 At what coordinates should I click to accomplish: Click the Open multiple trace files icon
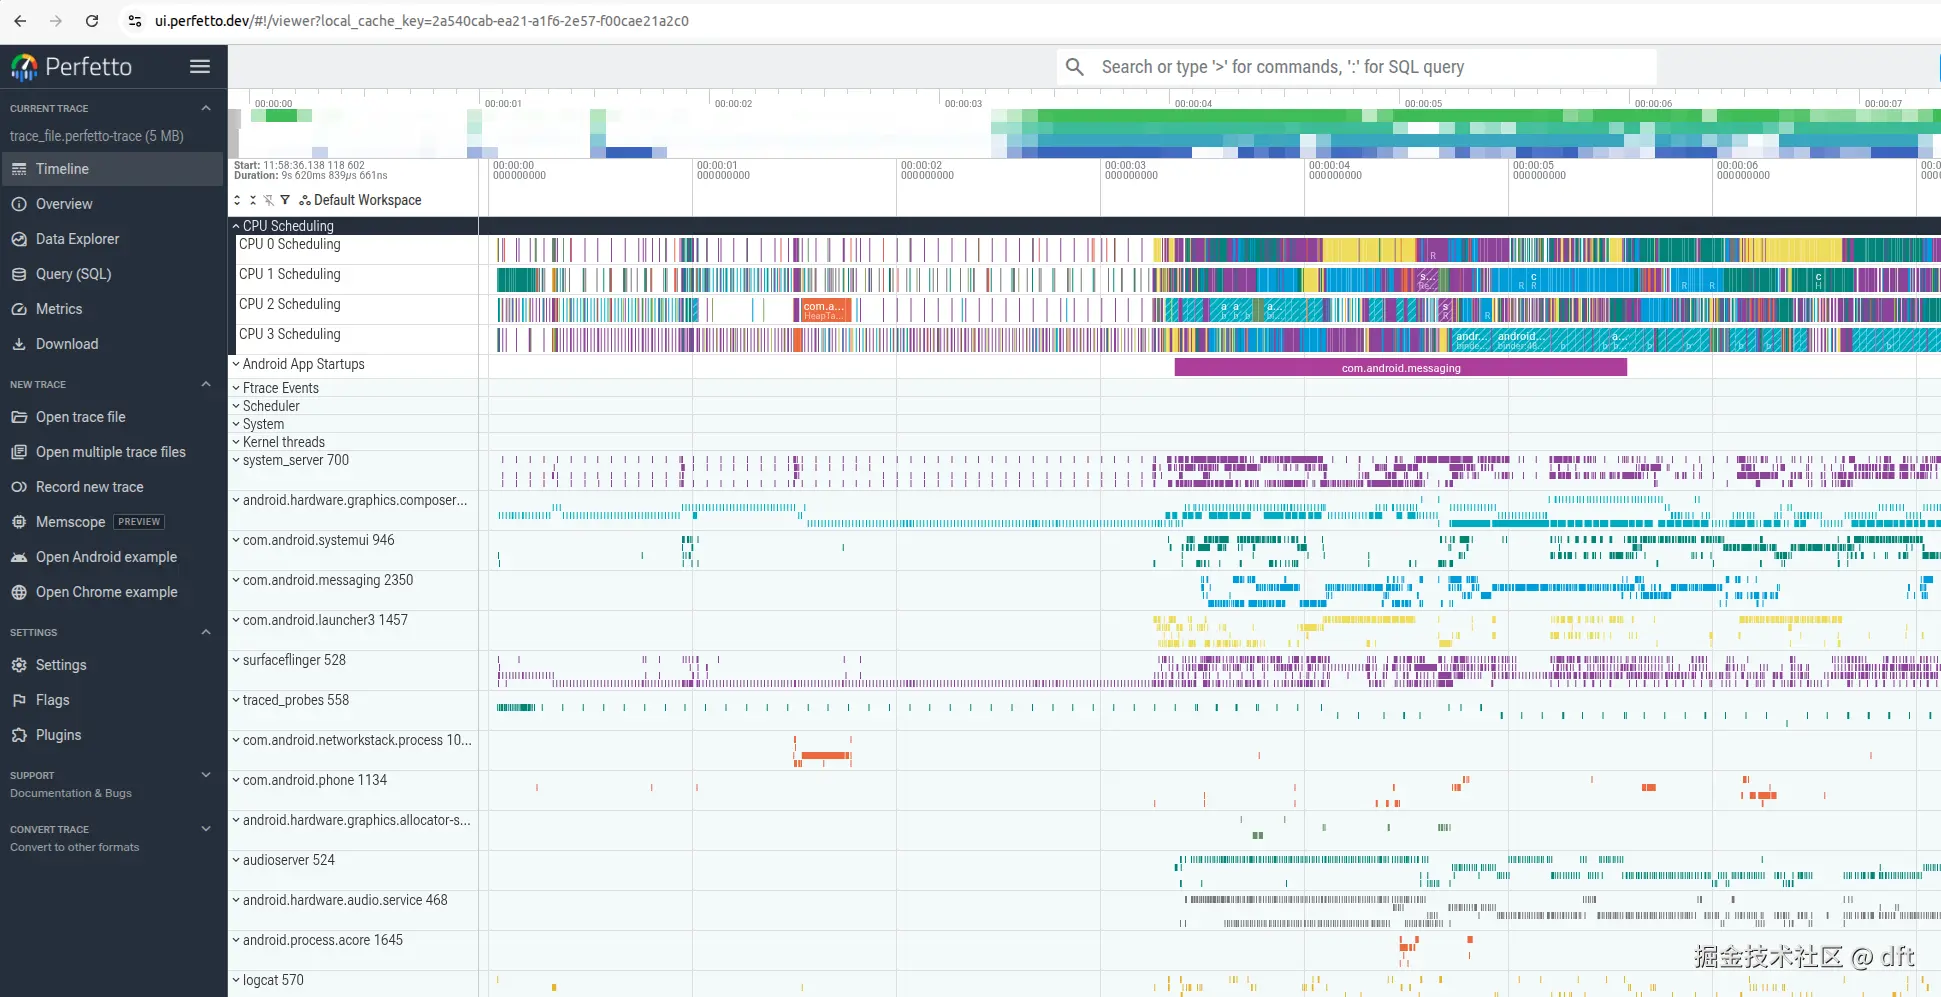click(x=19, y=452)
